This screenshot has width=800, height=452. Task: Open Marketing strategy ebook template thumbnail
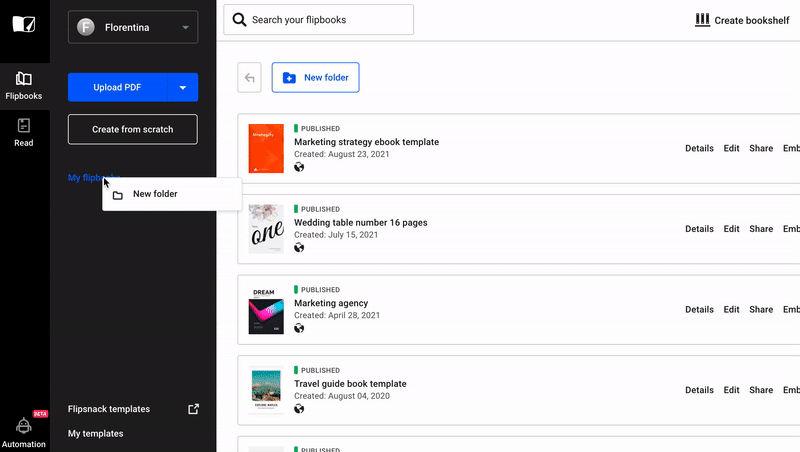pyautogui.click(x=266, y=148)
